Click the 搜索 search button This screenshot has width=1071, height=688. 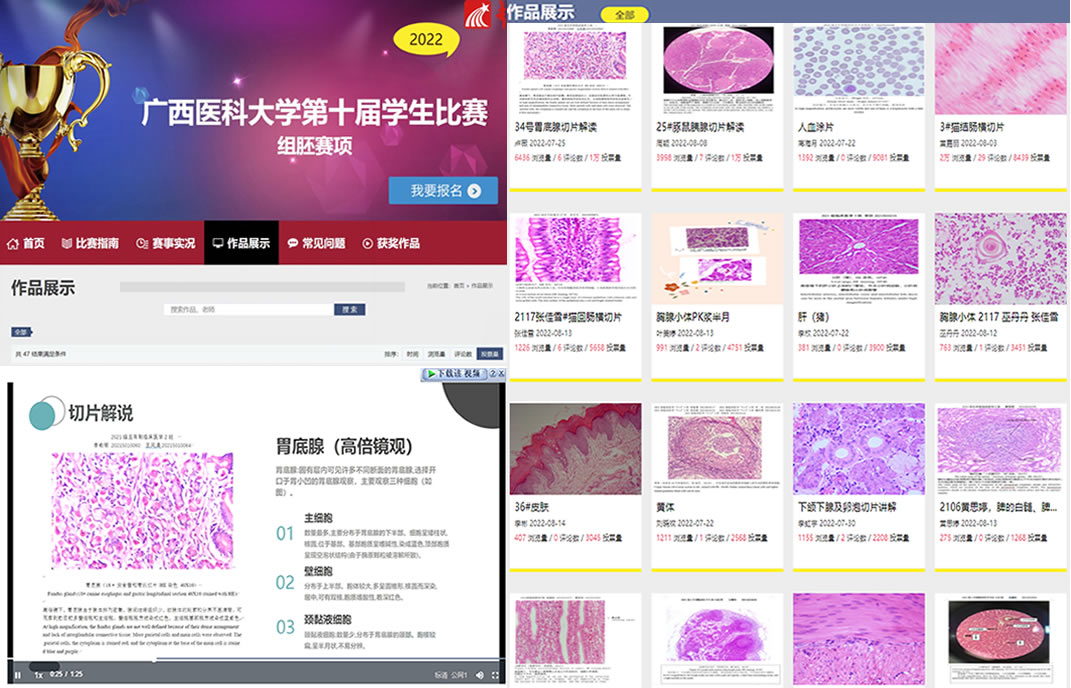click(x=350, y=310)
